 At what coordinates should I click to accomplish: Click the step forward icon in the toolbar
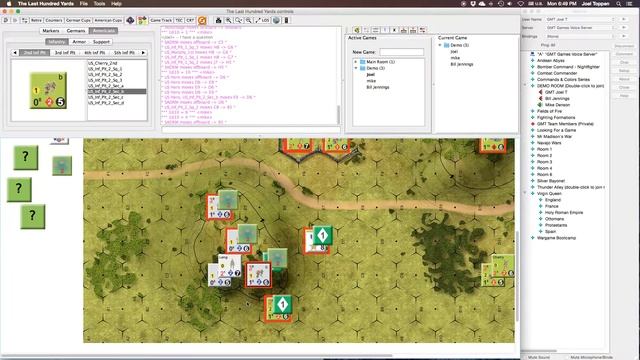[15, 20]
